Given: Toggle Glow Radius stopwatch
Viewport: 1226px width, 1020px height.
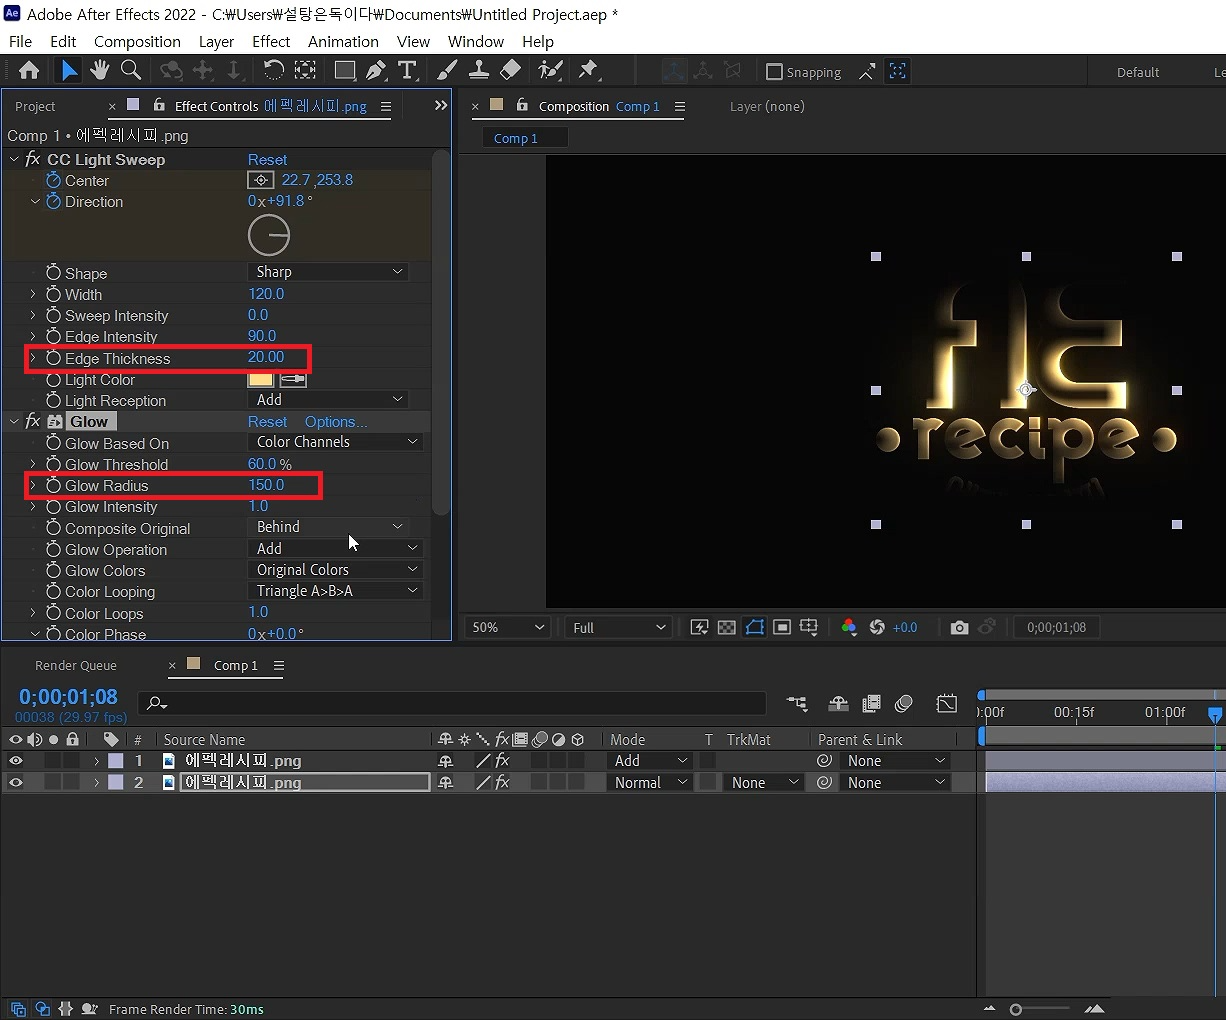Looking at the screenshot, I should pos(54,485).
